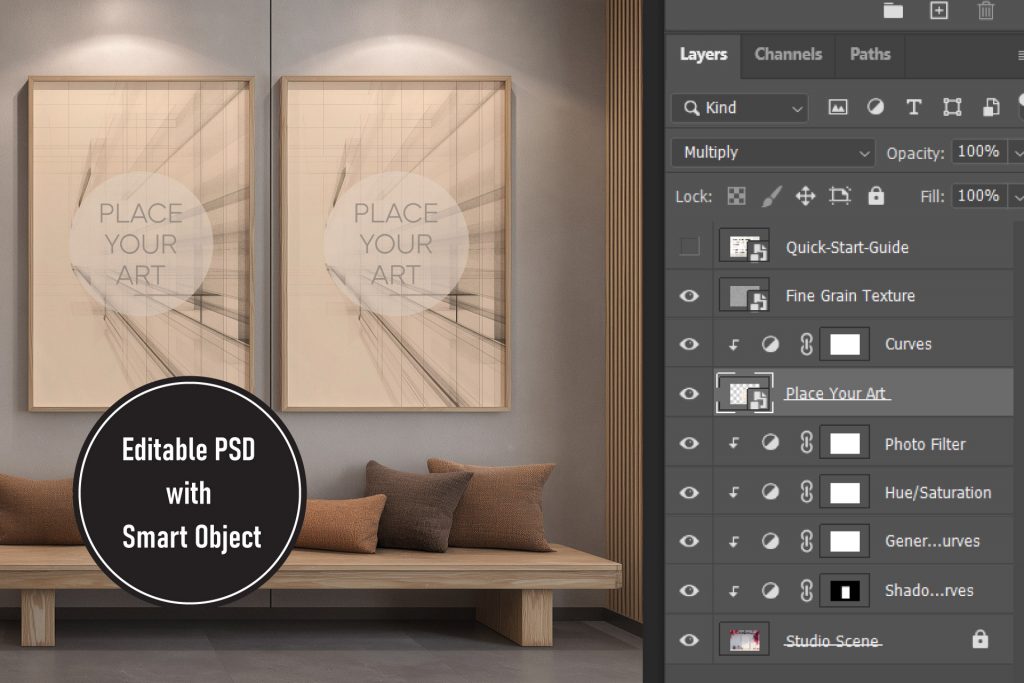Click the Fill 100% value field
The width and height of the screenshot is (1024, 683).
pos(978,196)
